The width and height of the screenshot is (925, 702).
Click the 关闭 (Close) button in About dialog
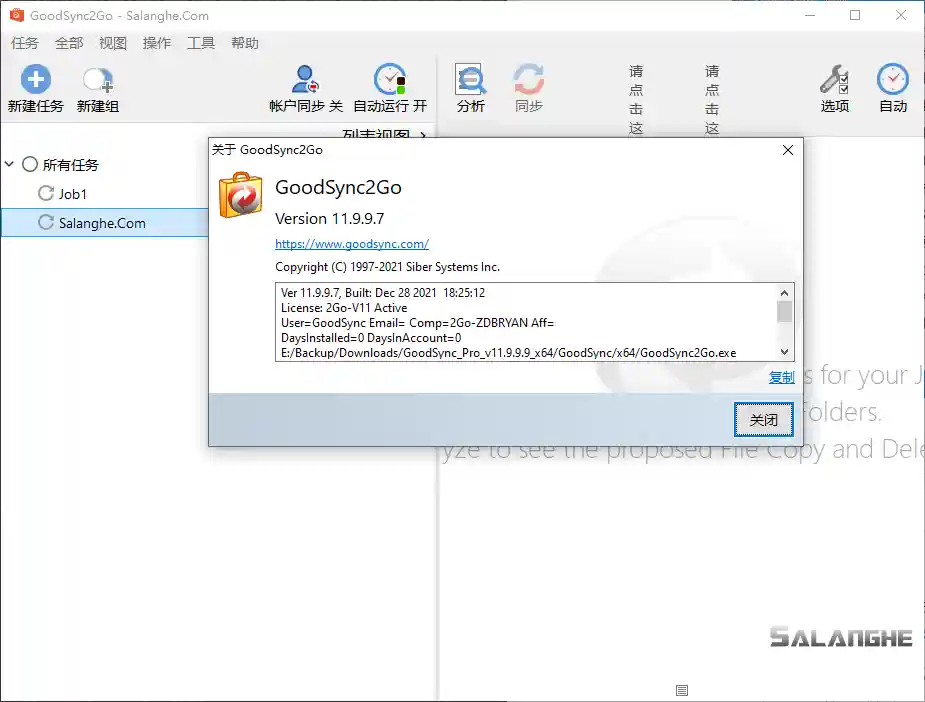[763, 420]
